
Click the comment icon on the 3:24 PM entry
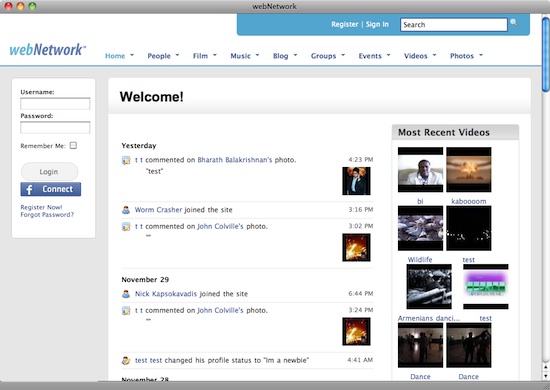coord(126,310)
